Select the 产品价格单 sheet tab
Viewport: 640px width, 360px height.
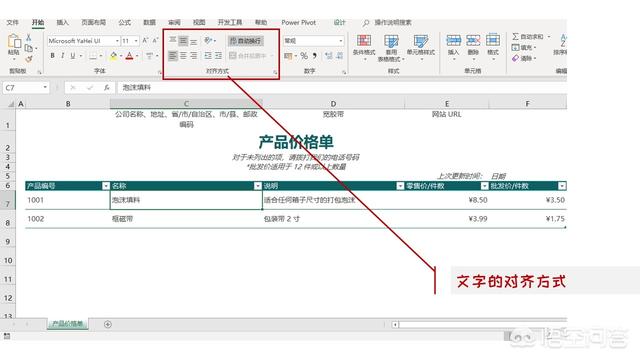68,324
